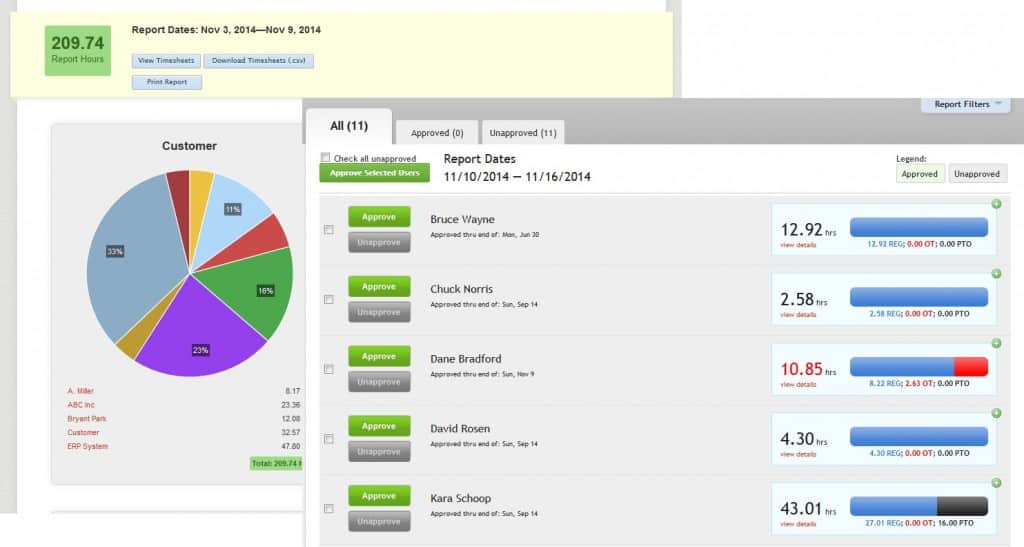
Task: Open view details under Kara Schoop's 43.01 hrs
Action: 798,524
